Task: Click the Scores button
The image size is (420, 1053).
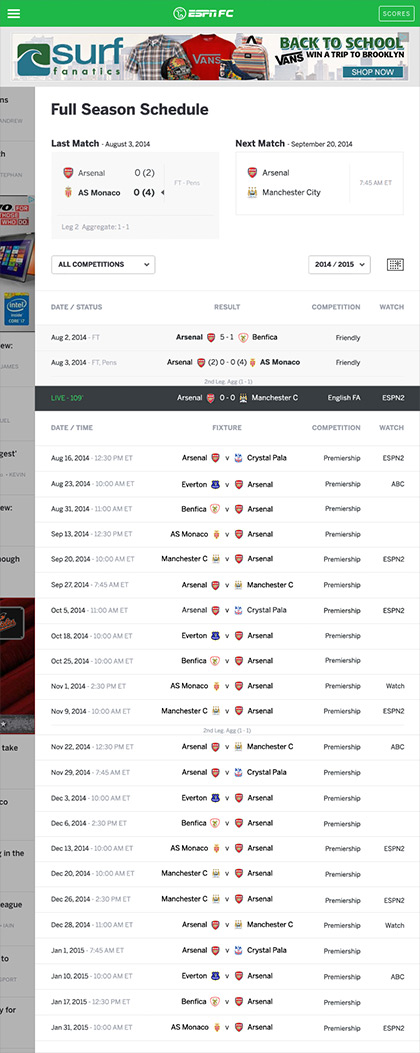Action: coord(396,13)
